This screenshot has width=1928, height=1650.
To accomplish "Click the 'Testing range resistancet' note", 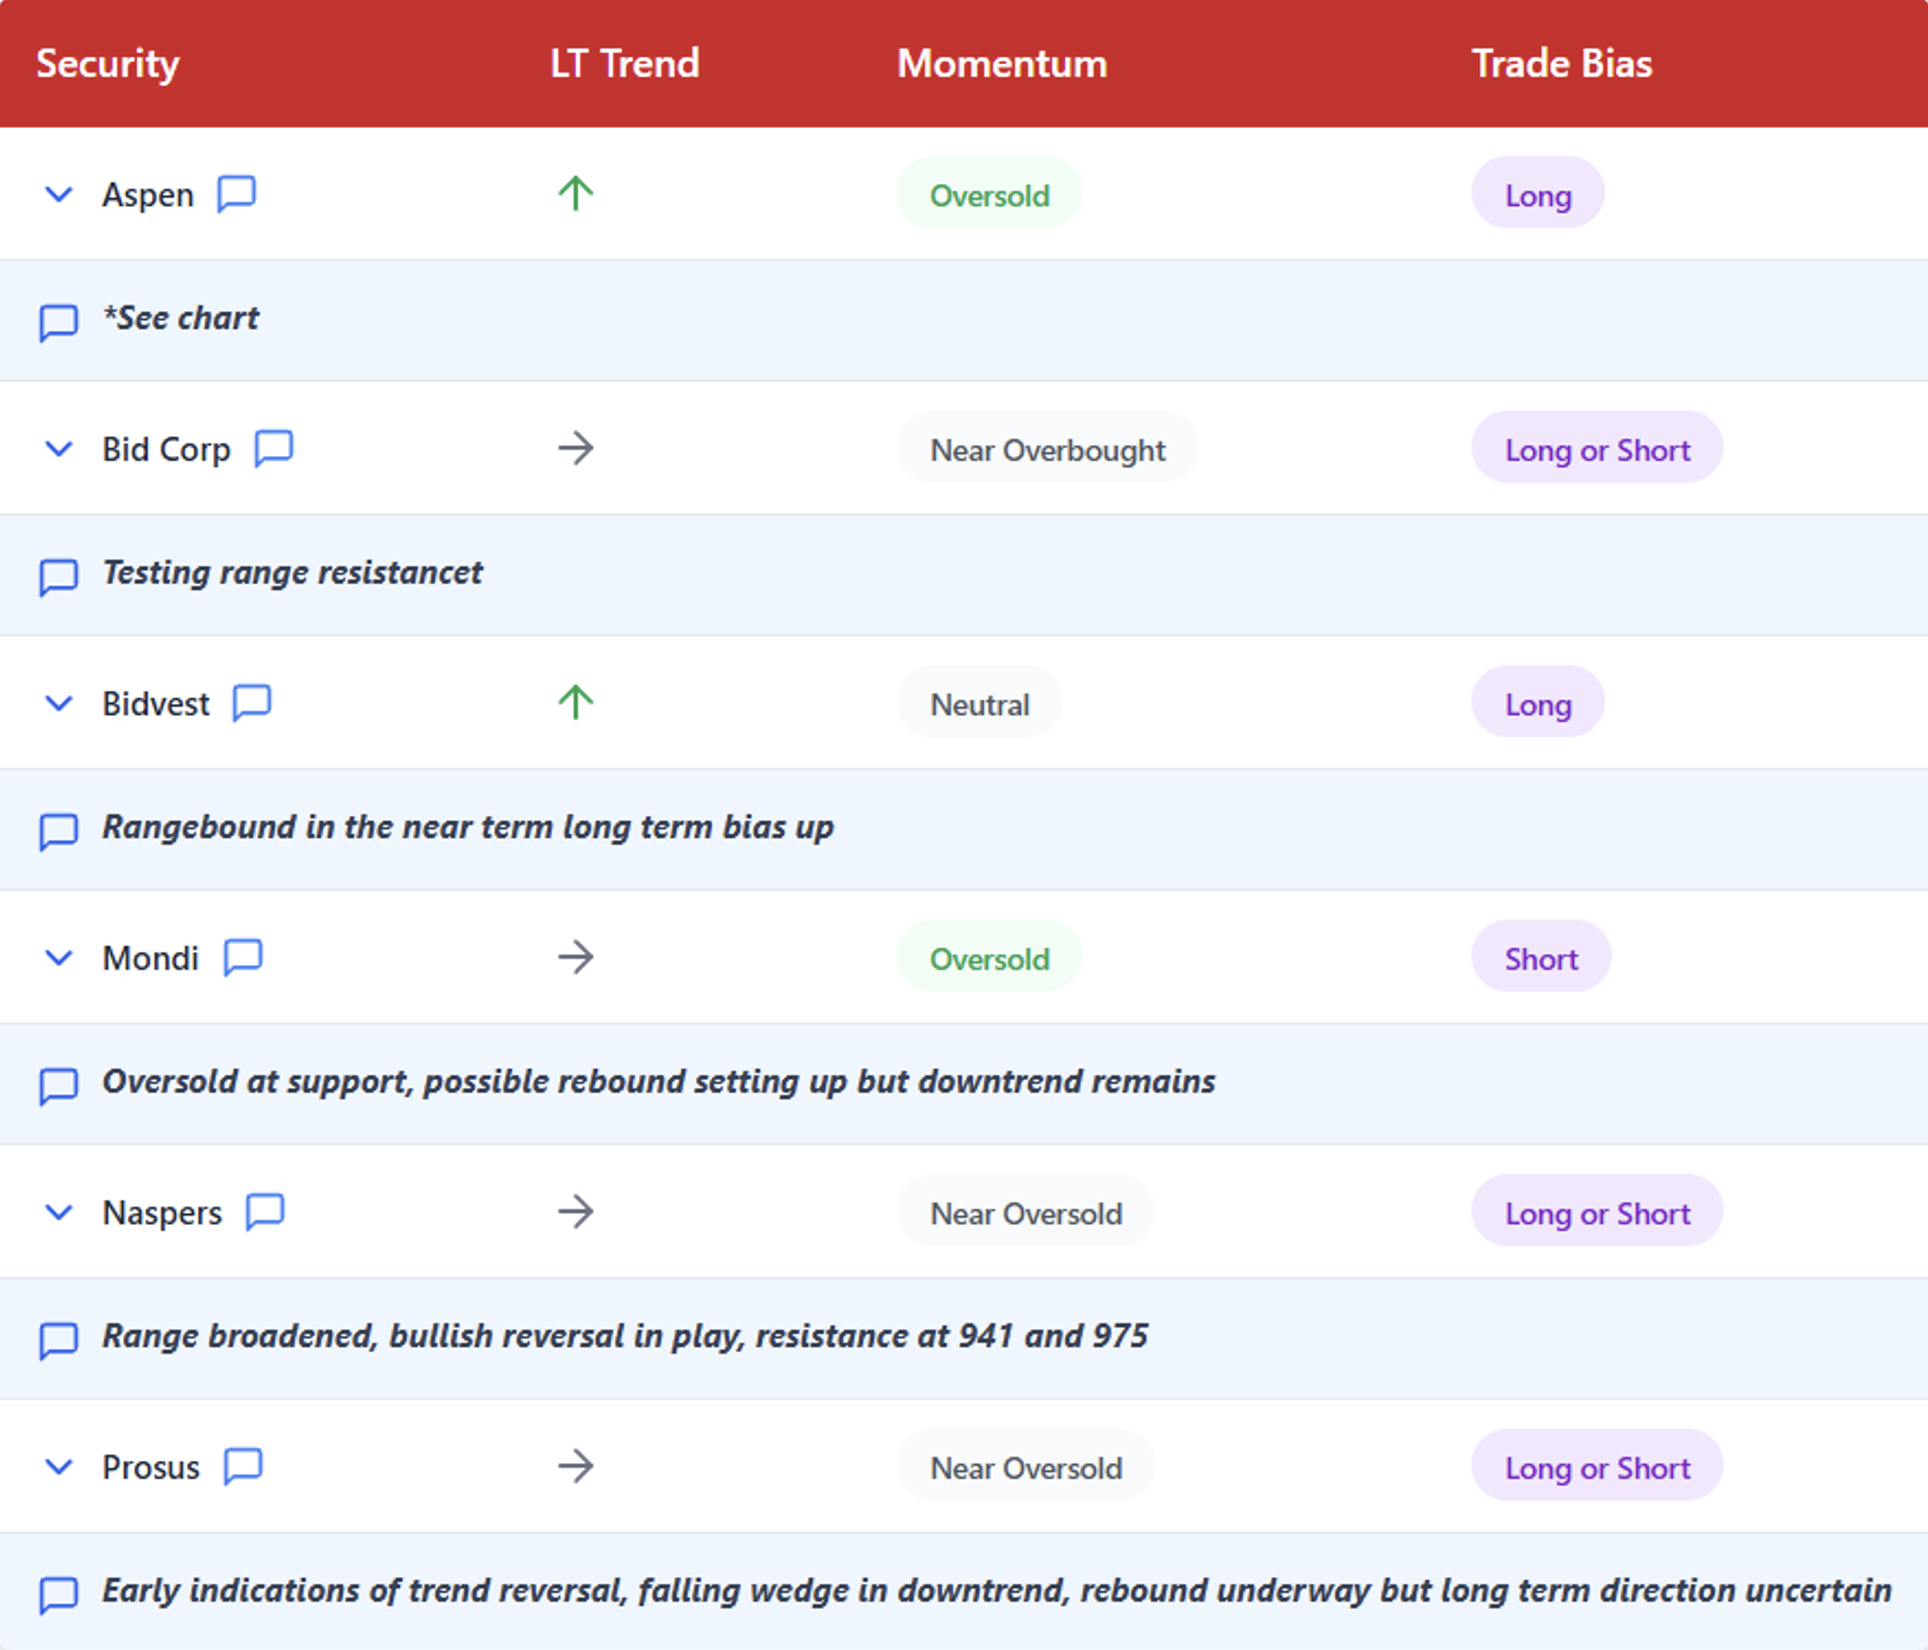I will (x=292, y=573).
